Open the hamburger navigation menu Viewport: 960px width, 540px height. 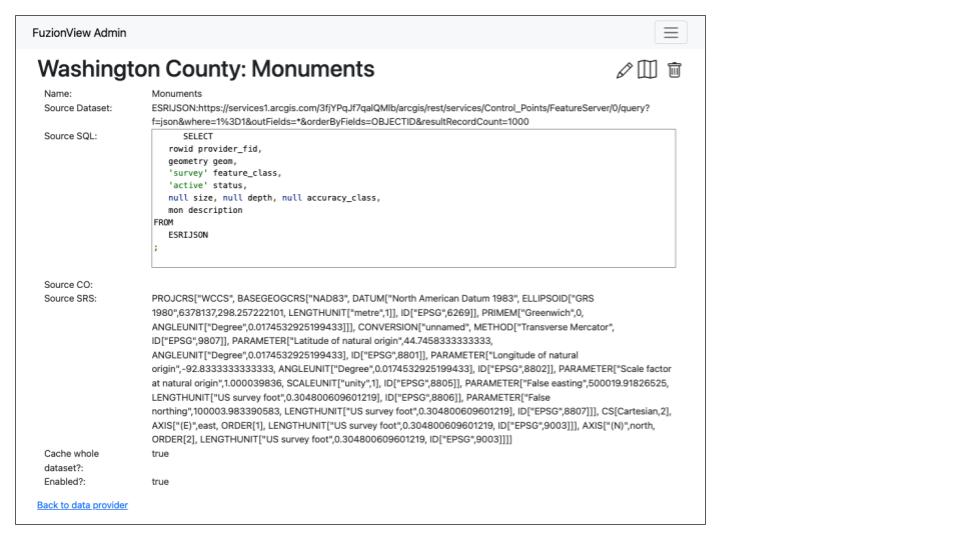tap(670, 32)
